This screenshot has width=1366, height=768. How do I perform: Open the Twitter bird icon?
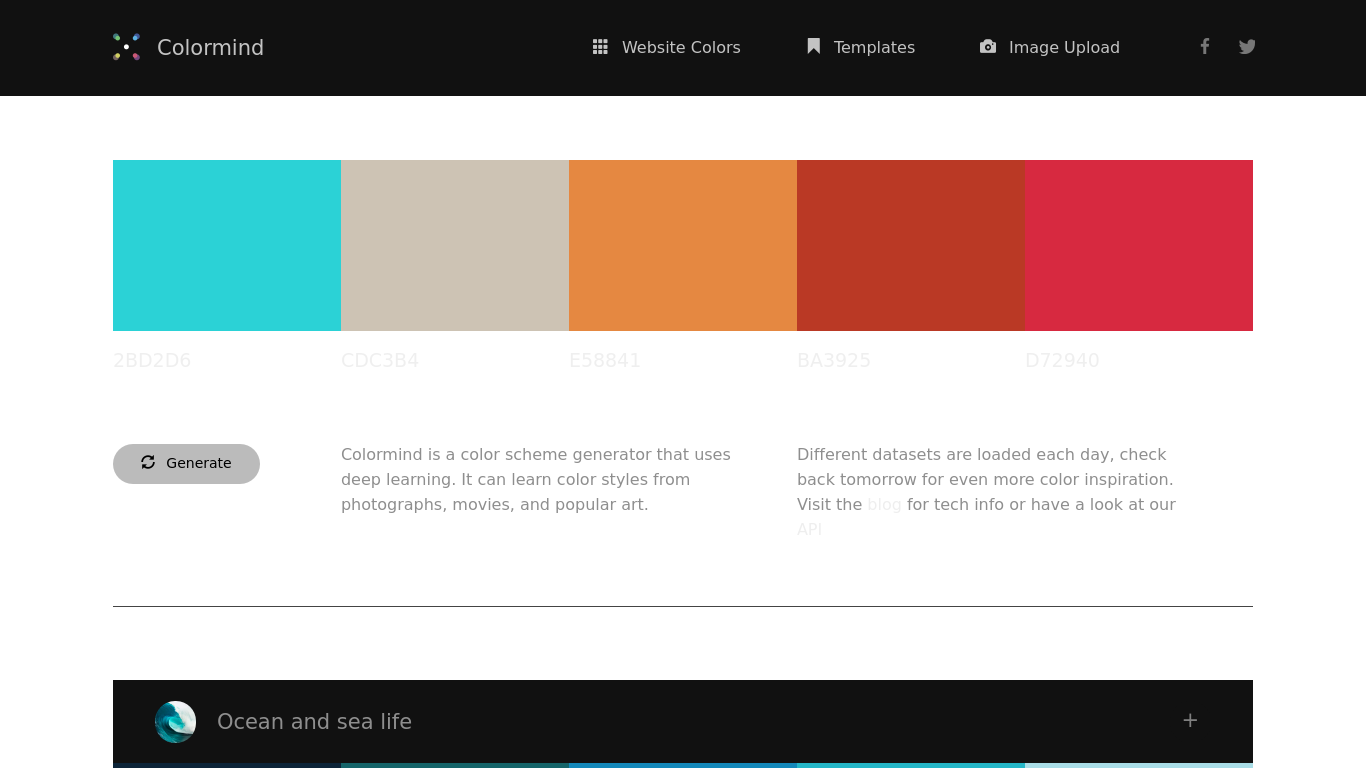1247,46
